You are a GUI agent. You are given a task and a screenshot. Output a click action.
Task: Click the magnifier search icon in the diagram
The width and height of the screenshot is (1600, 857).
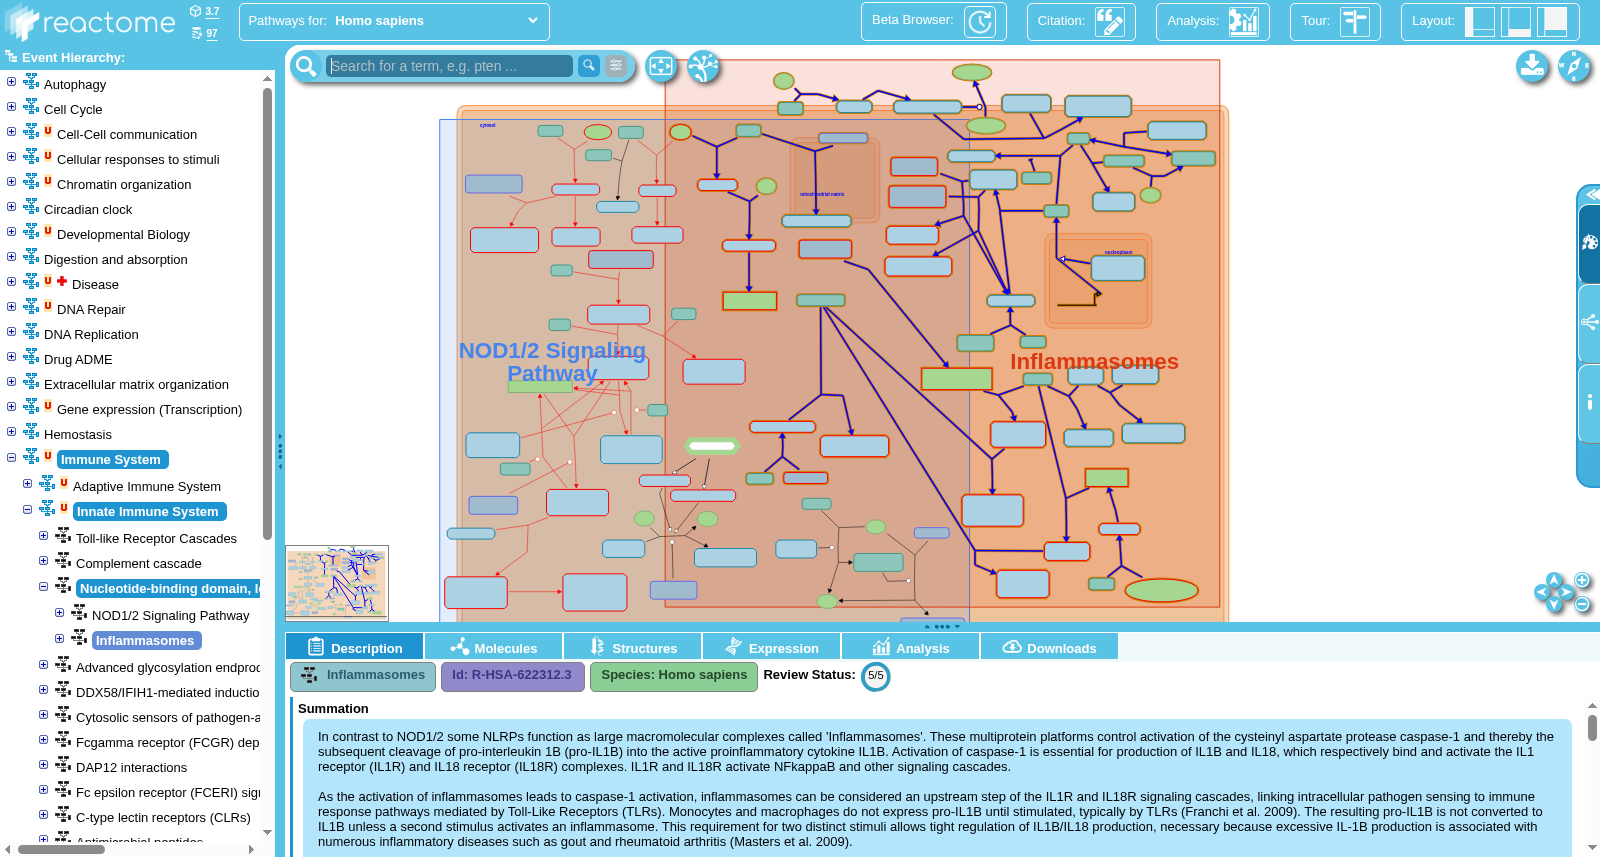(306, 66)
